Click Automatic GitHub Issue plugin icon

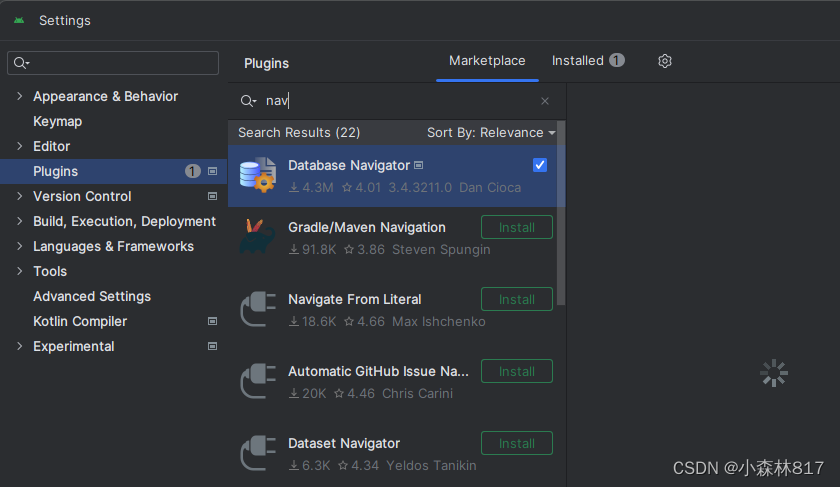point(258,380)
